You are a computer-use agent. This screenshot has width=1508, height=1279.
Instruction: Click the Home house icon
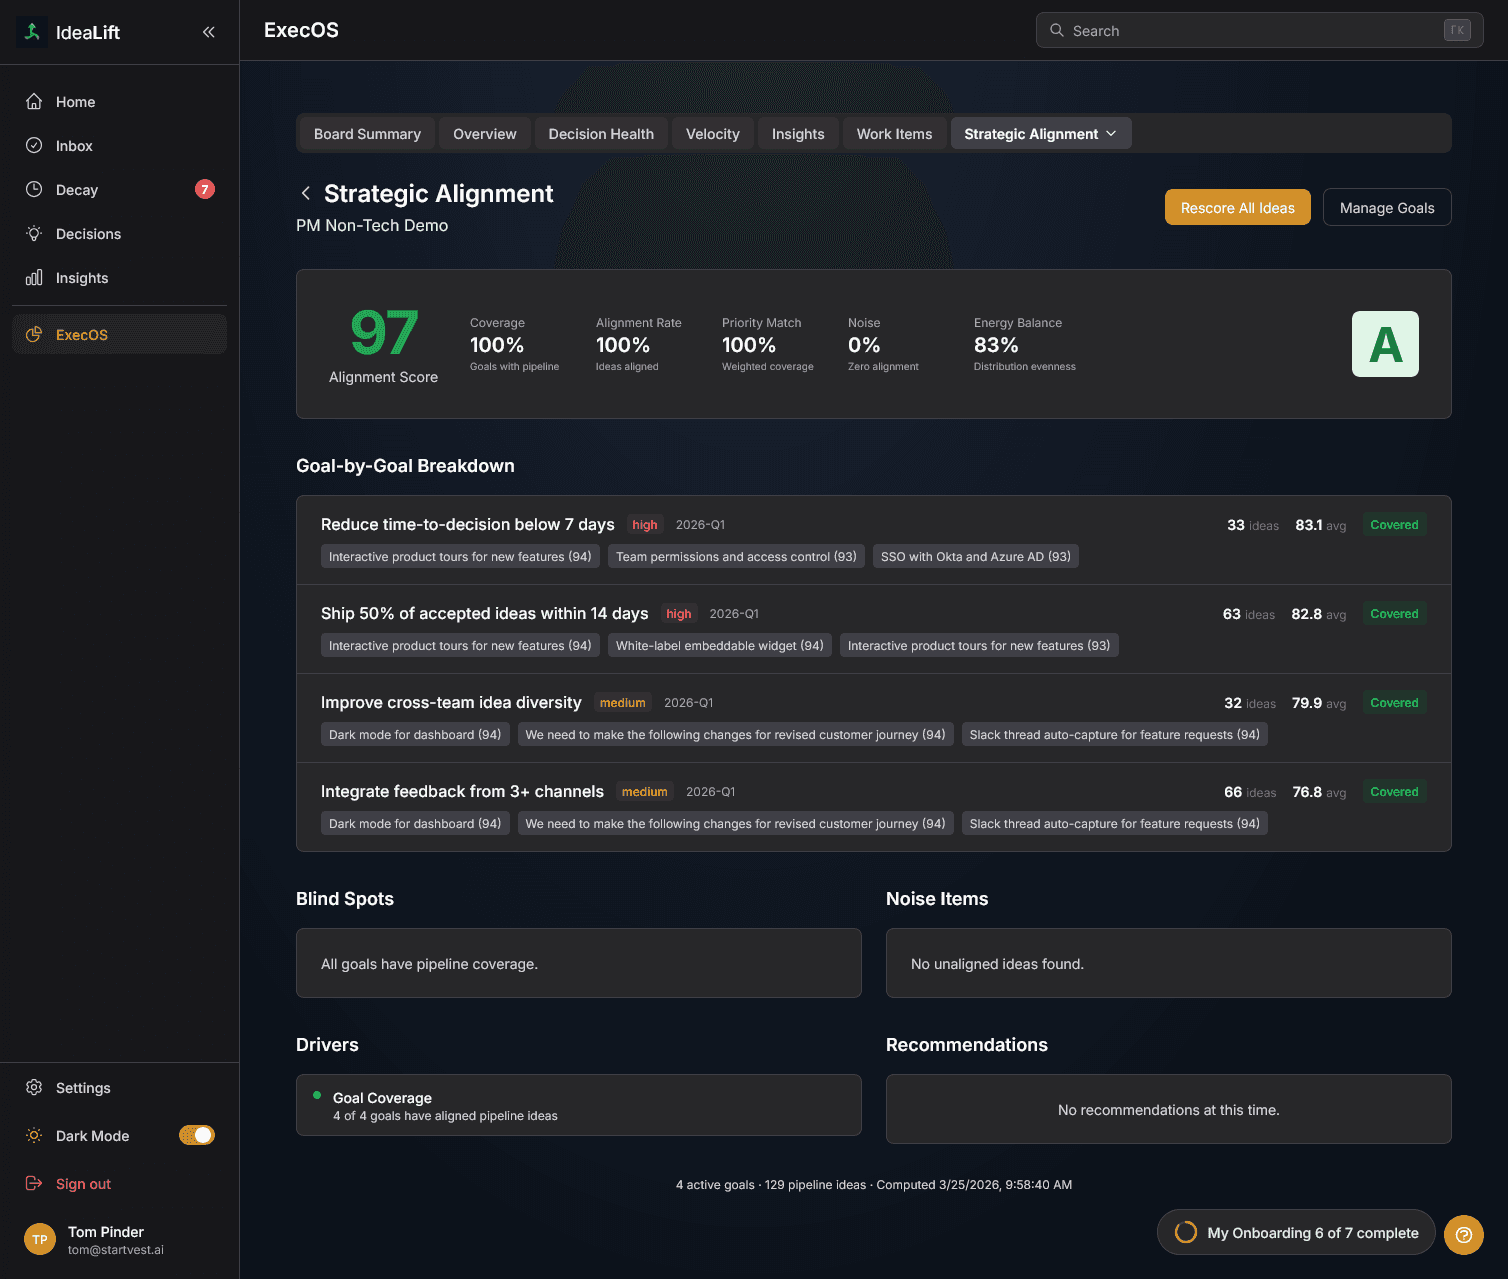(x=34, y=102)
